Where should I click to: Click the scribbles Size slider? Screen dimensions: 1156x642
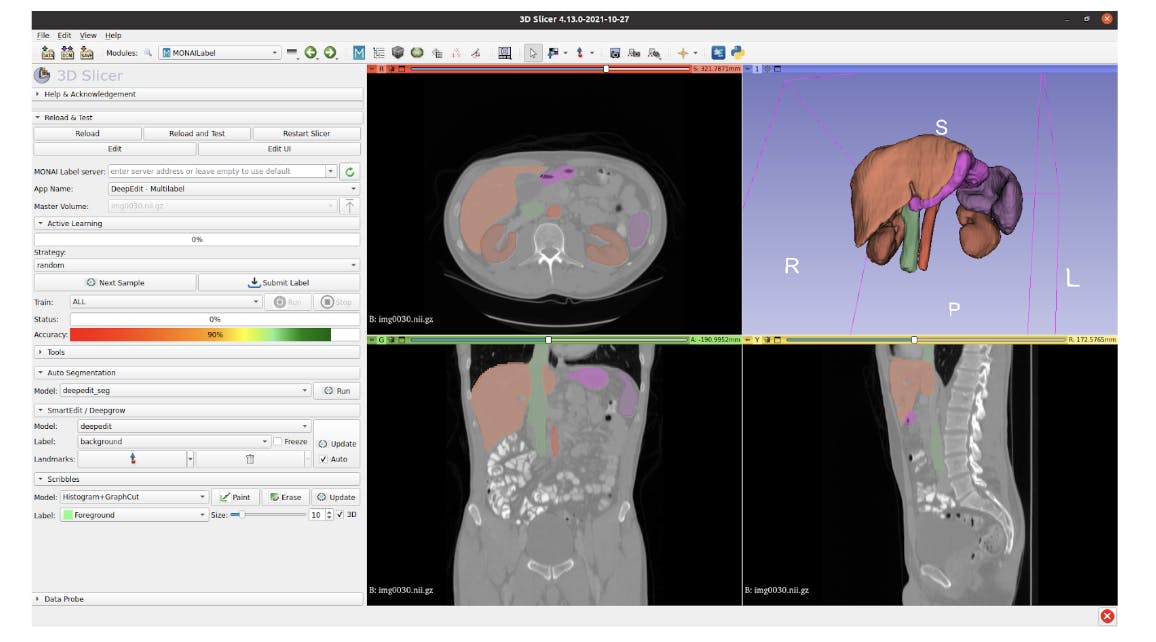(x=268, y=514)
